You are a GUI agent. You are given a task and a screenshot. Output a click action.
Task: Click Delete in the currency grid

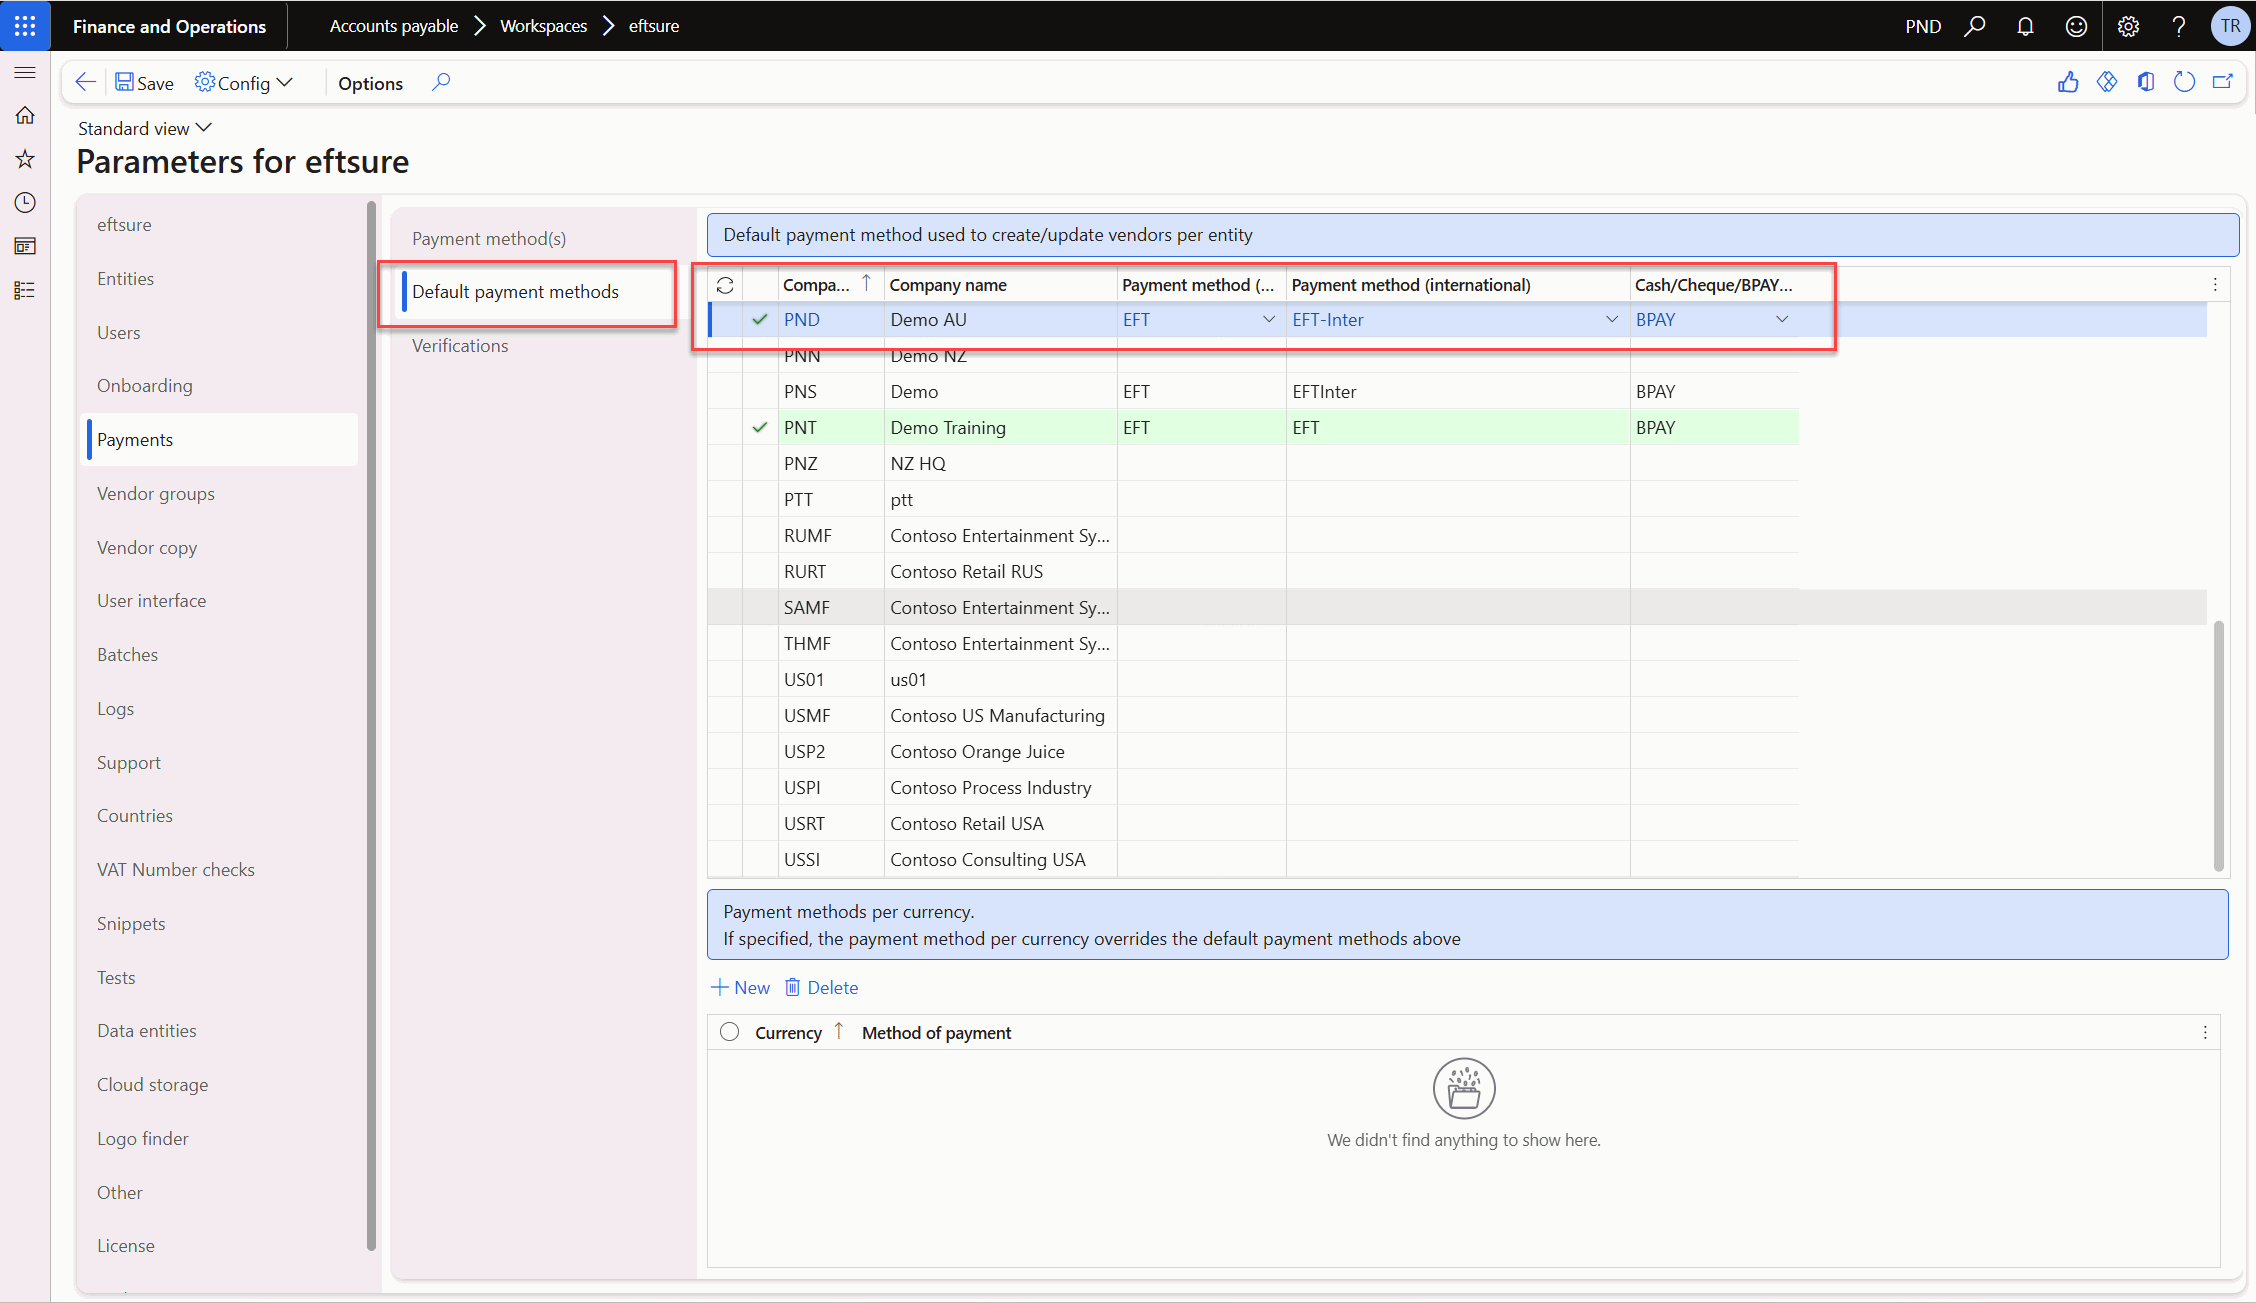(x=822, y=988)
